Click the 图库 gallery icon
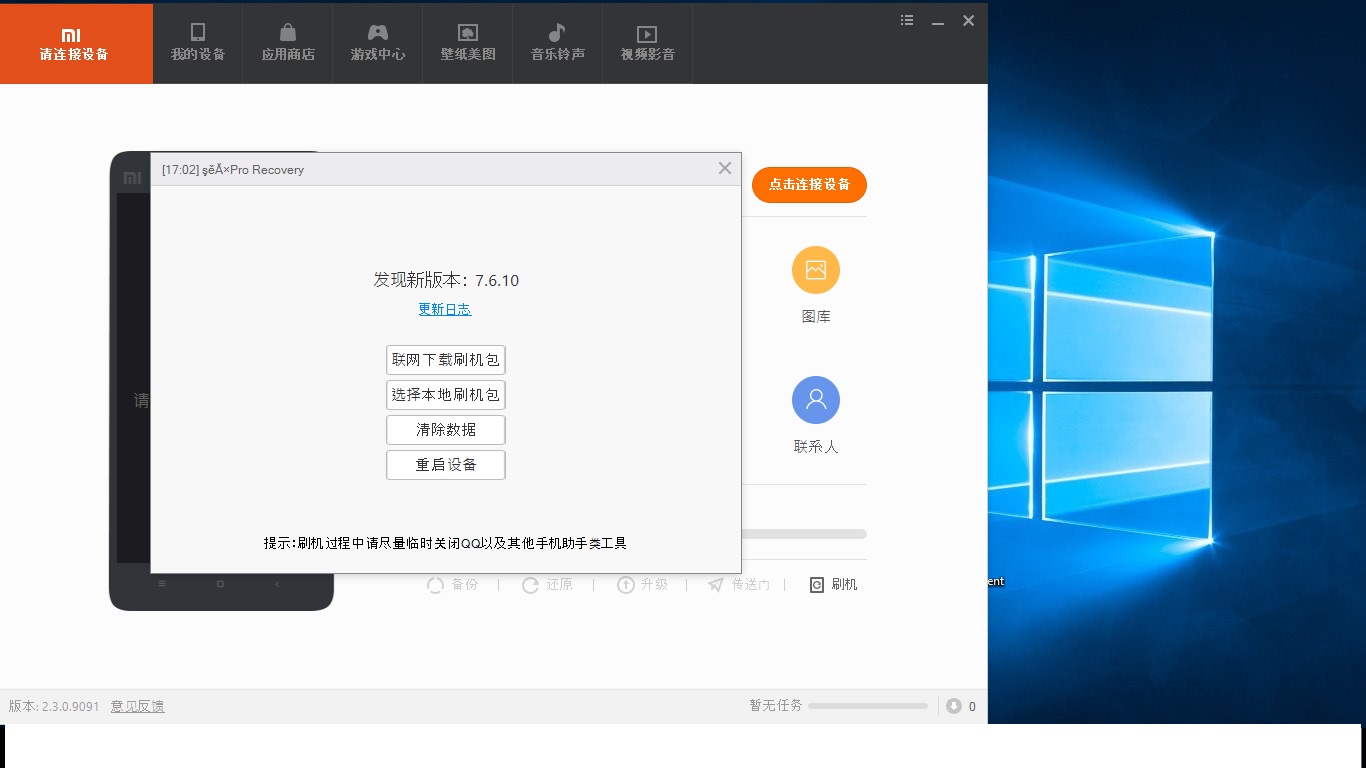 815,270
